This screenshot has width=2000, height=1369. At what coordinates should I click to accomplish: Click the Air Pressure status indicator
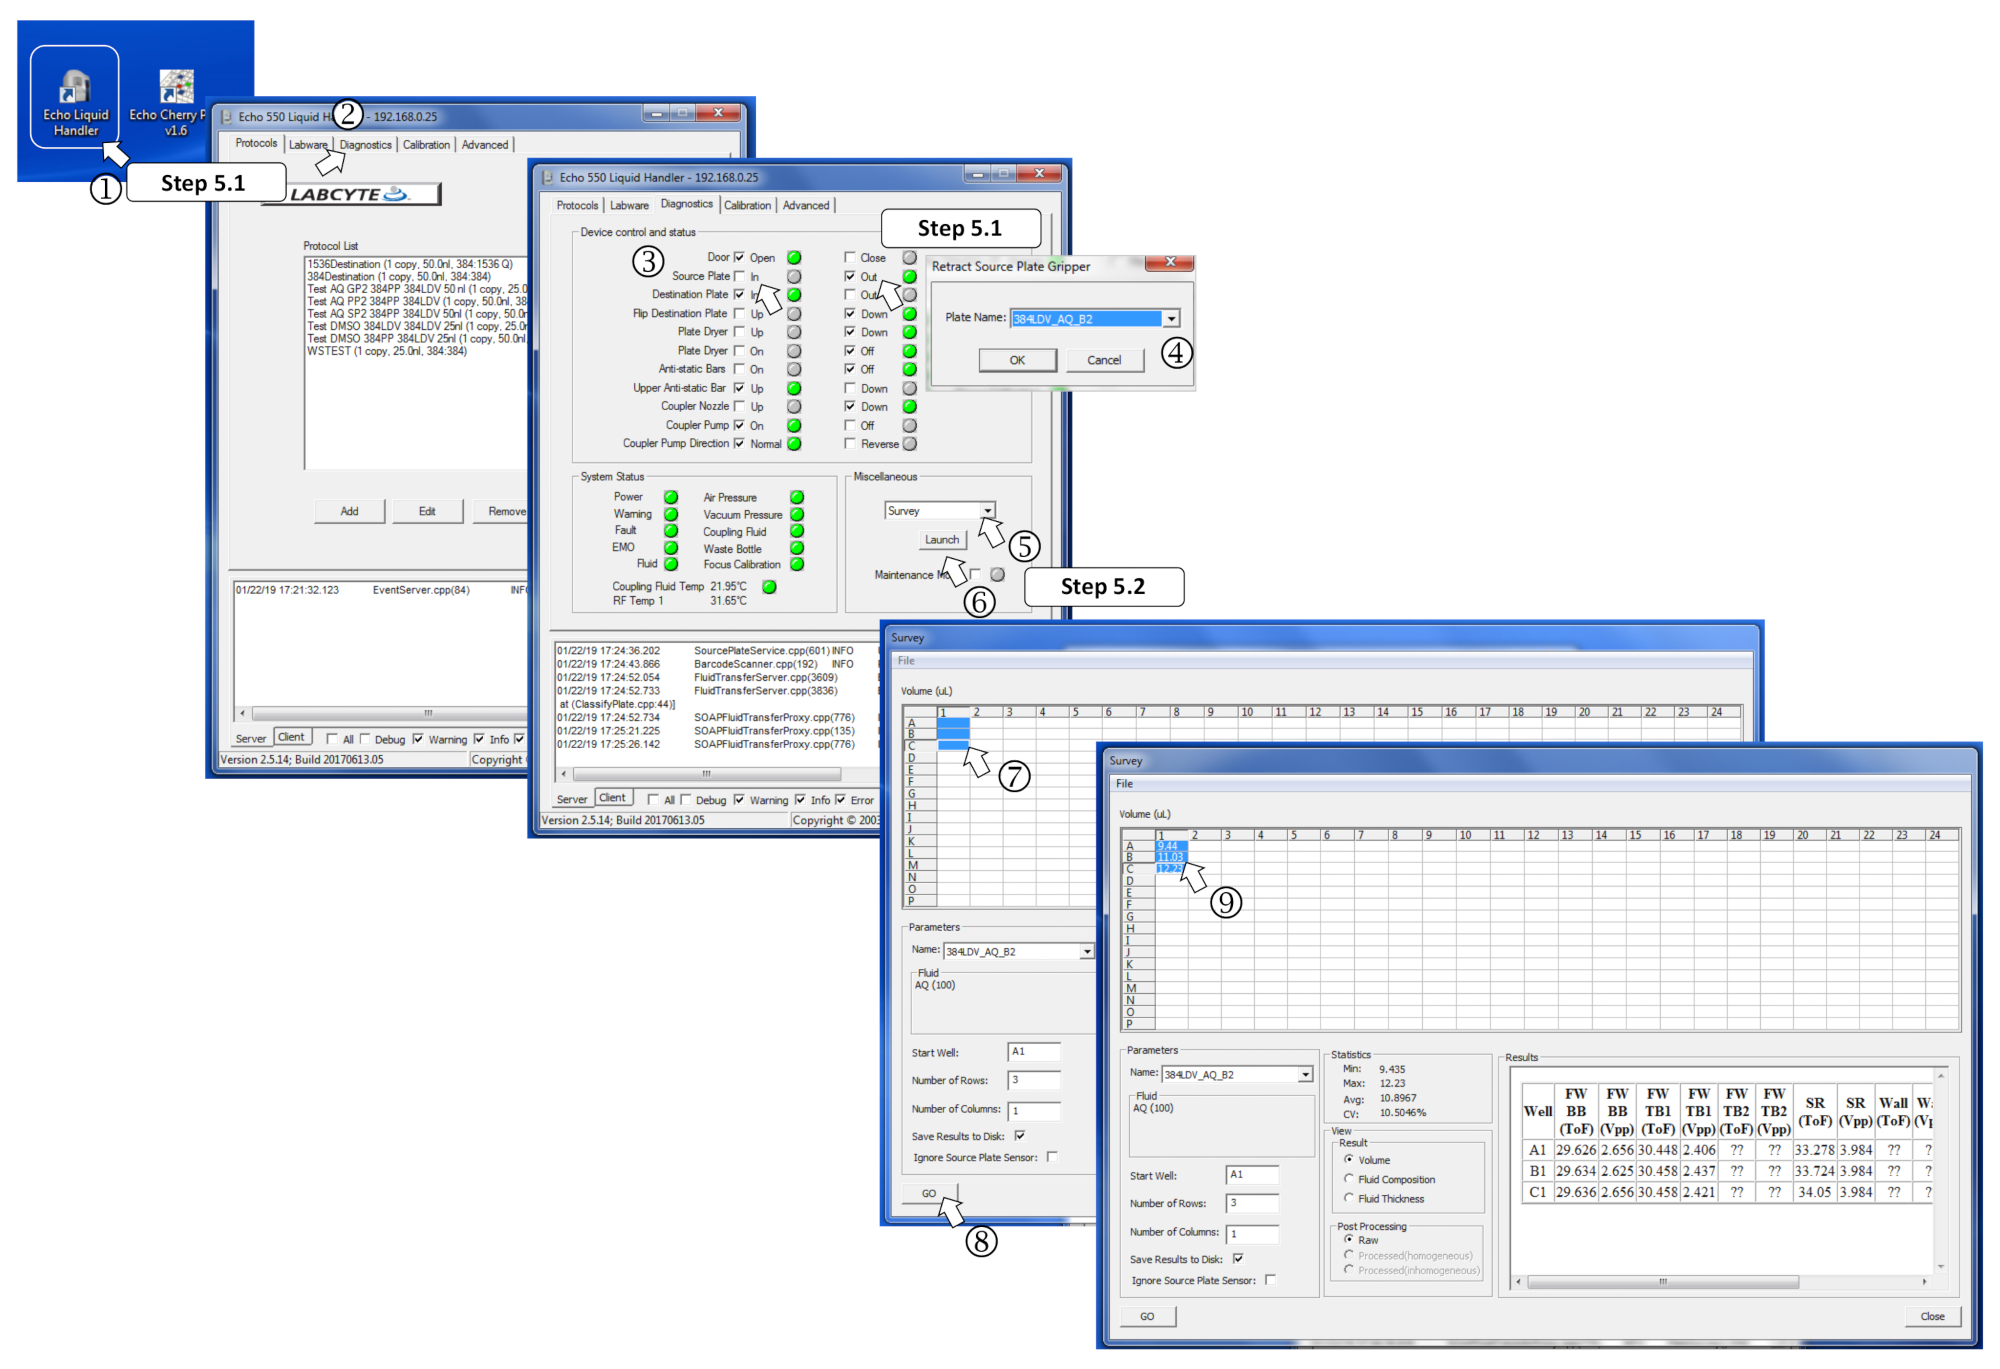click(x=797, y=497)
